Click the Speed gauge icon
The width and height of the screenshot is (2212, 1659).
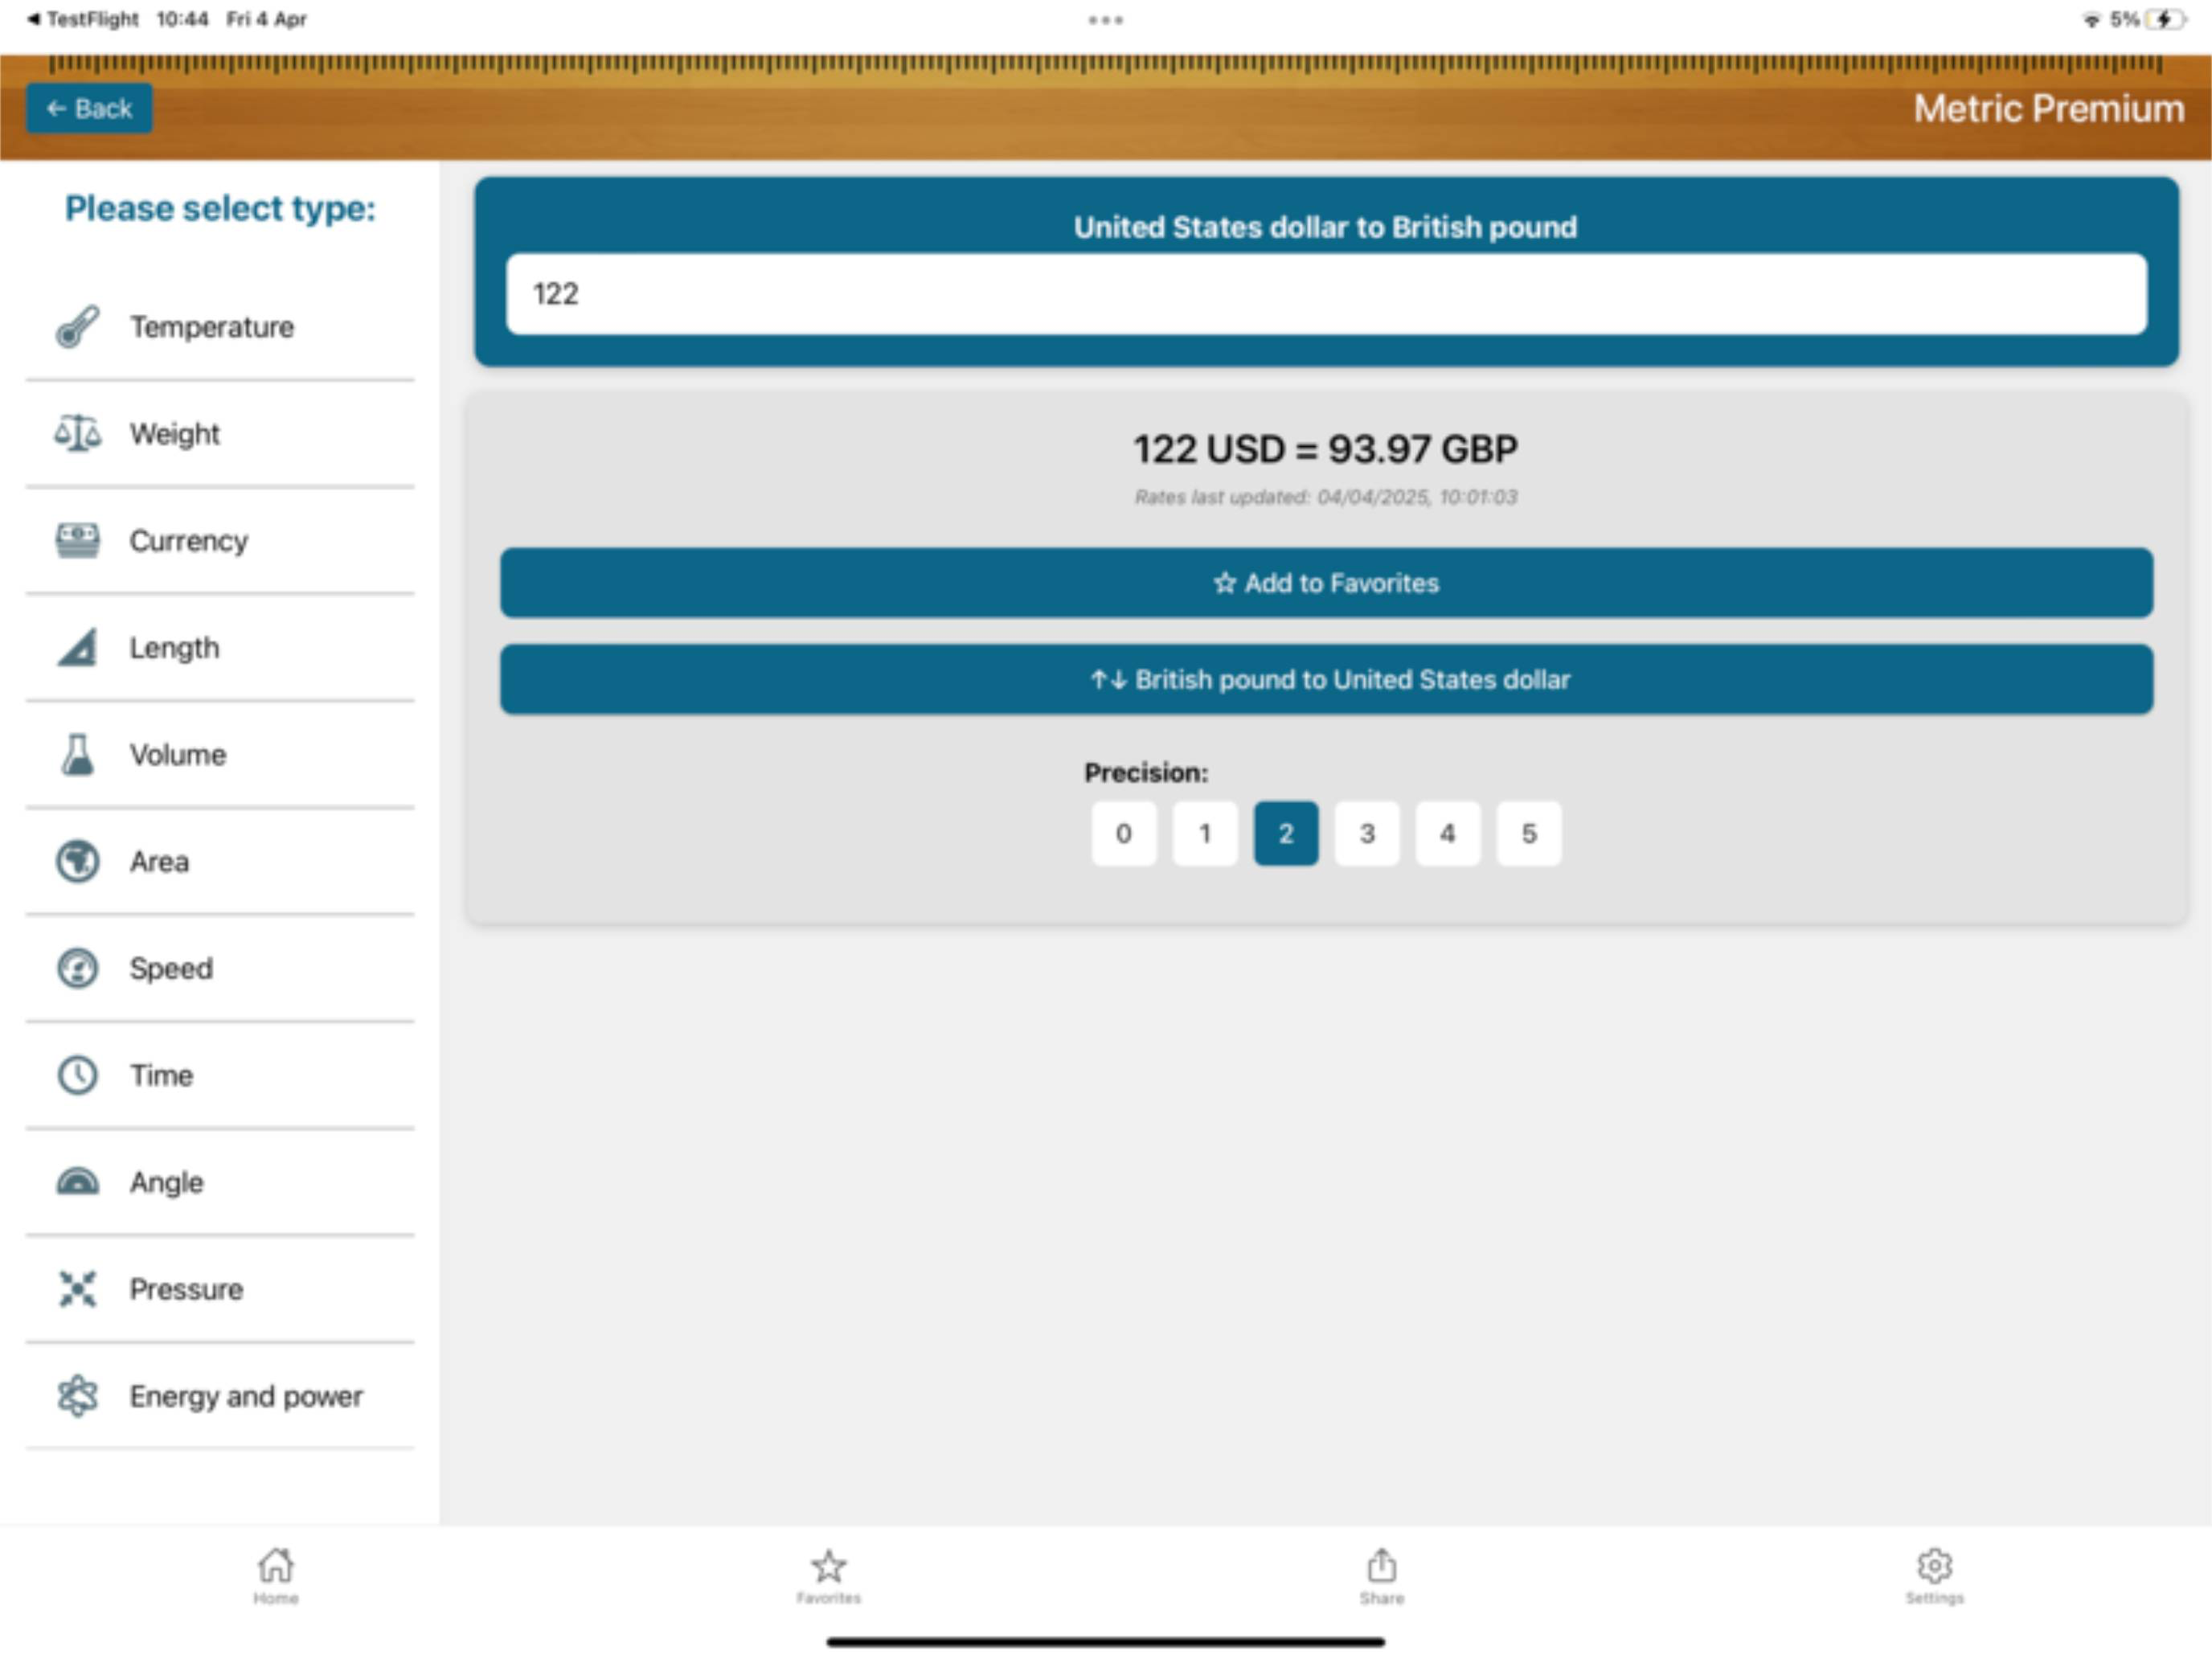pos(77,969)
